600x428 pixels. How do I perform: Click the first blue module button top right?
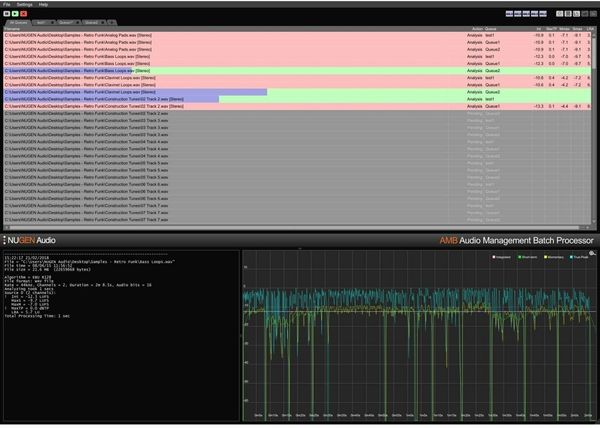click(510, 14)
